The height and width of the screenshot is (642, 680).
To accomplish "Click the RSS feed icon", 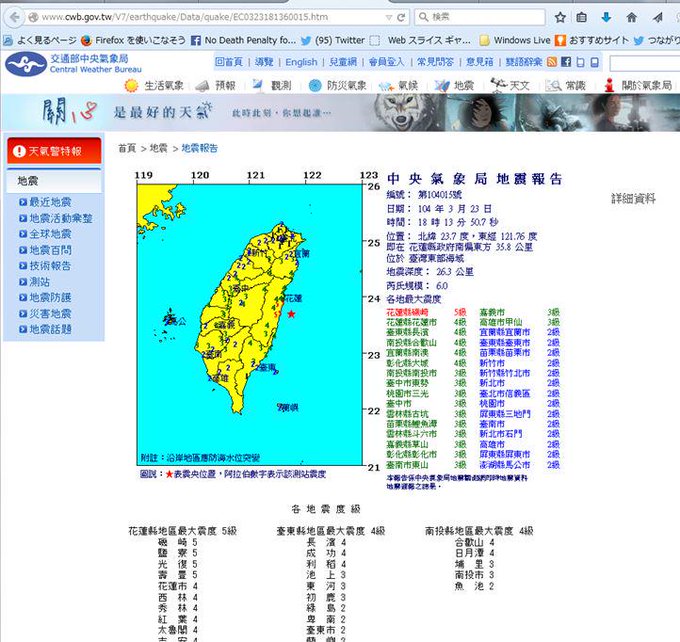I will tap(552, 62).
